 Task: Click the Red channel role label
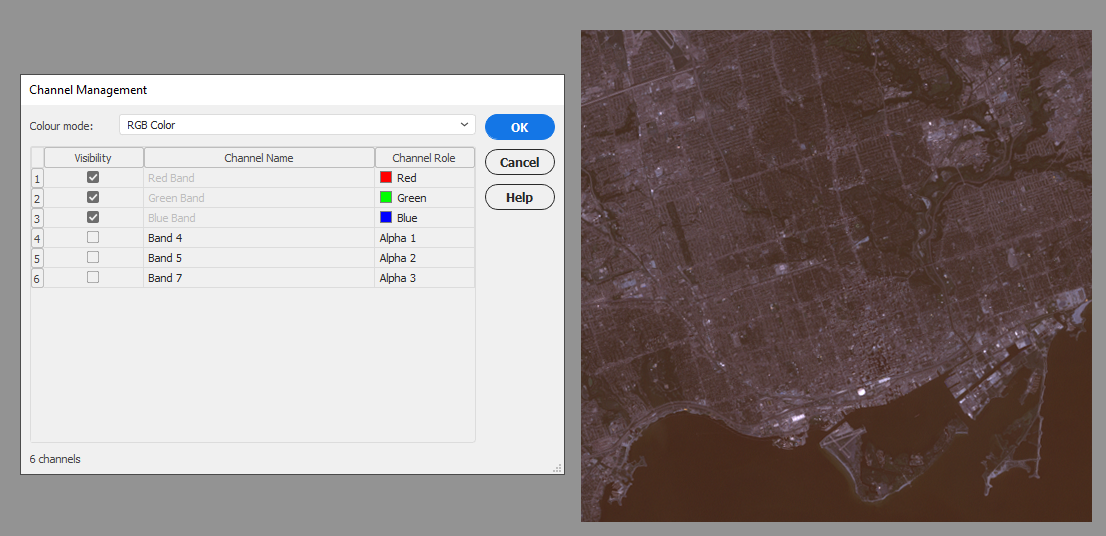407,178
